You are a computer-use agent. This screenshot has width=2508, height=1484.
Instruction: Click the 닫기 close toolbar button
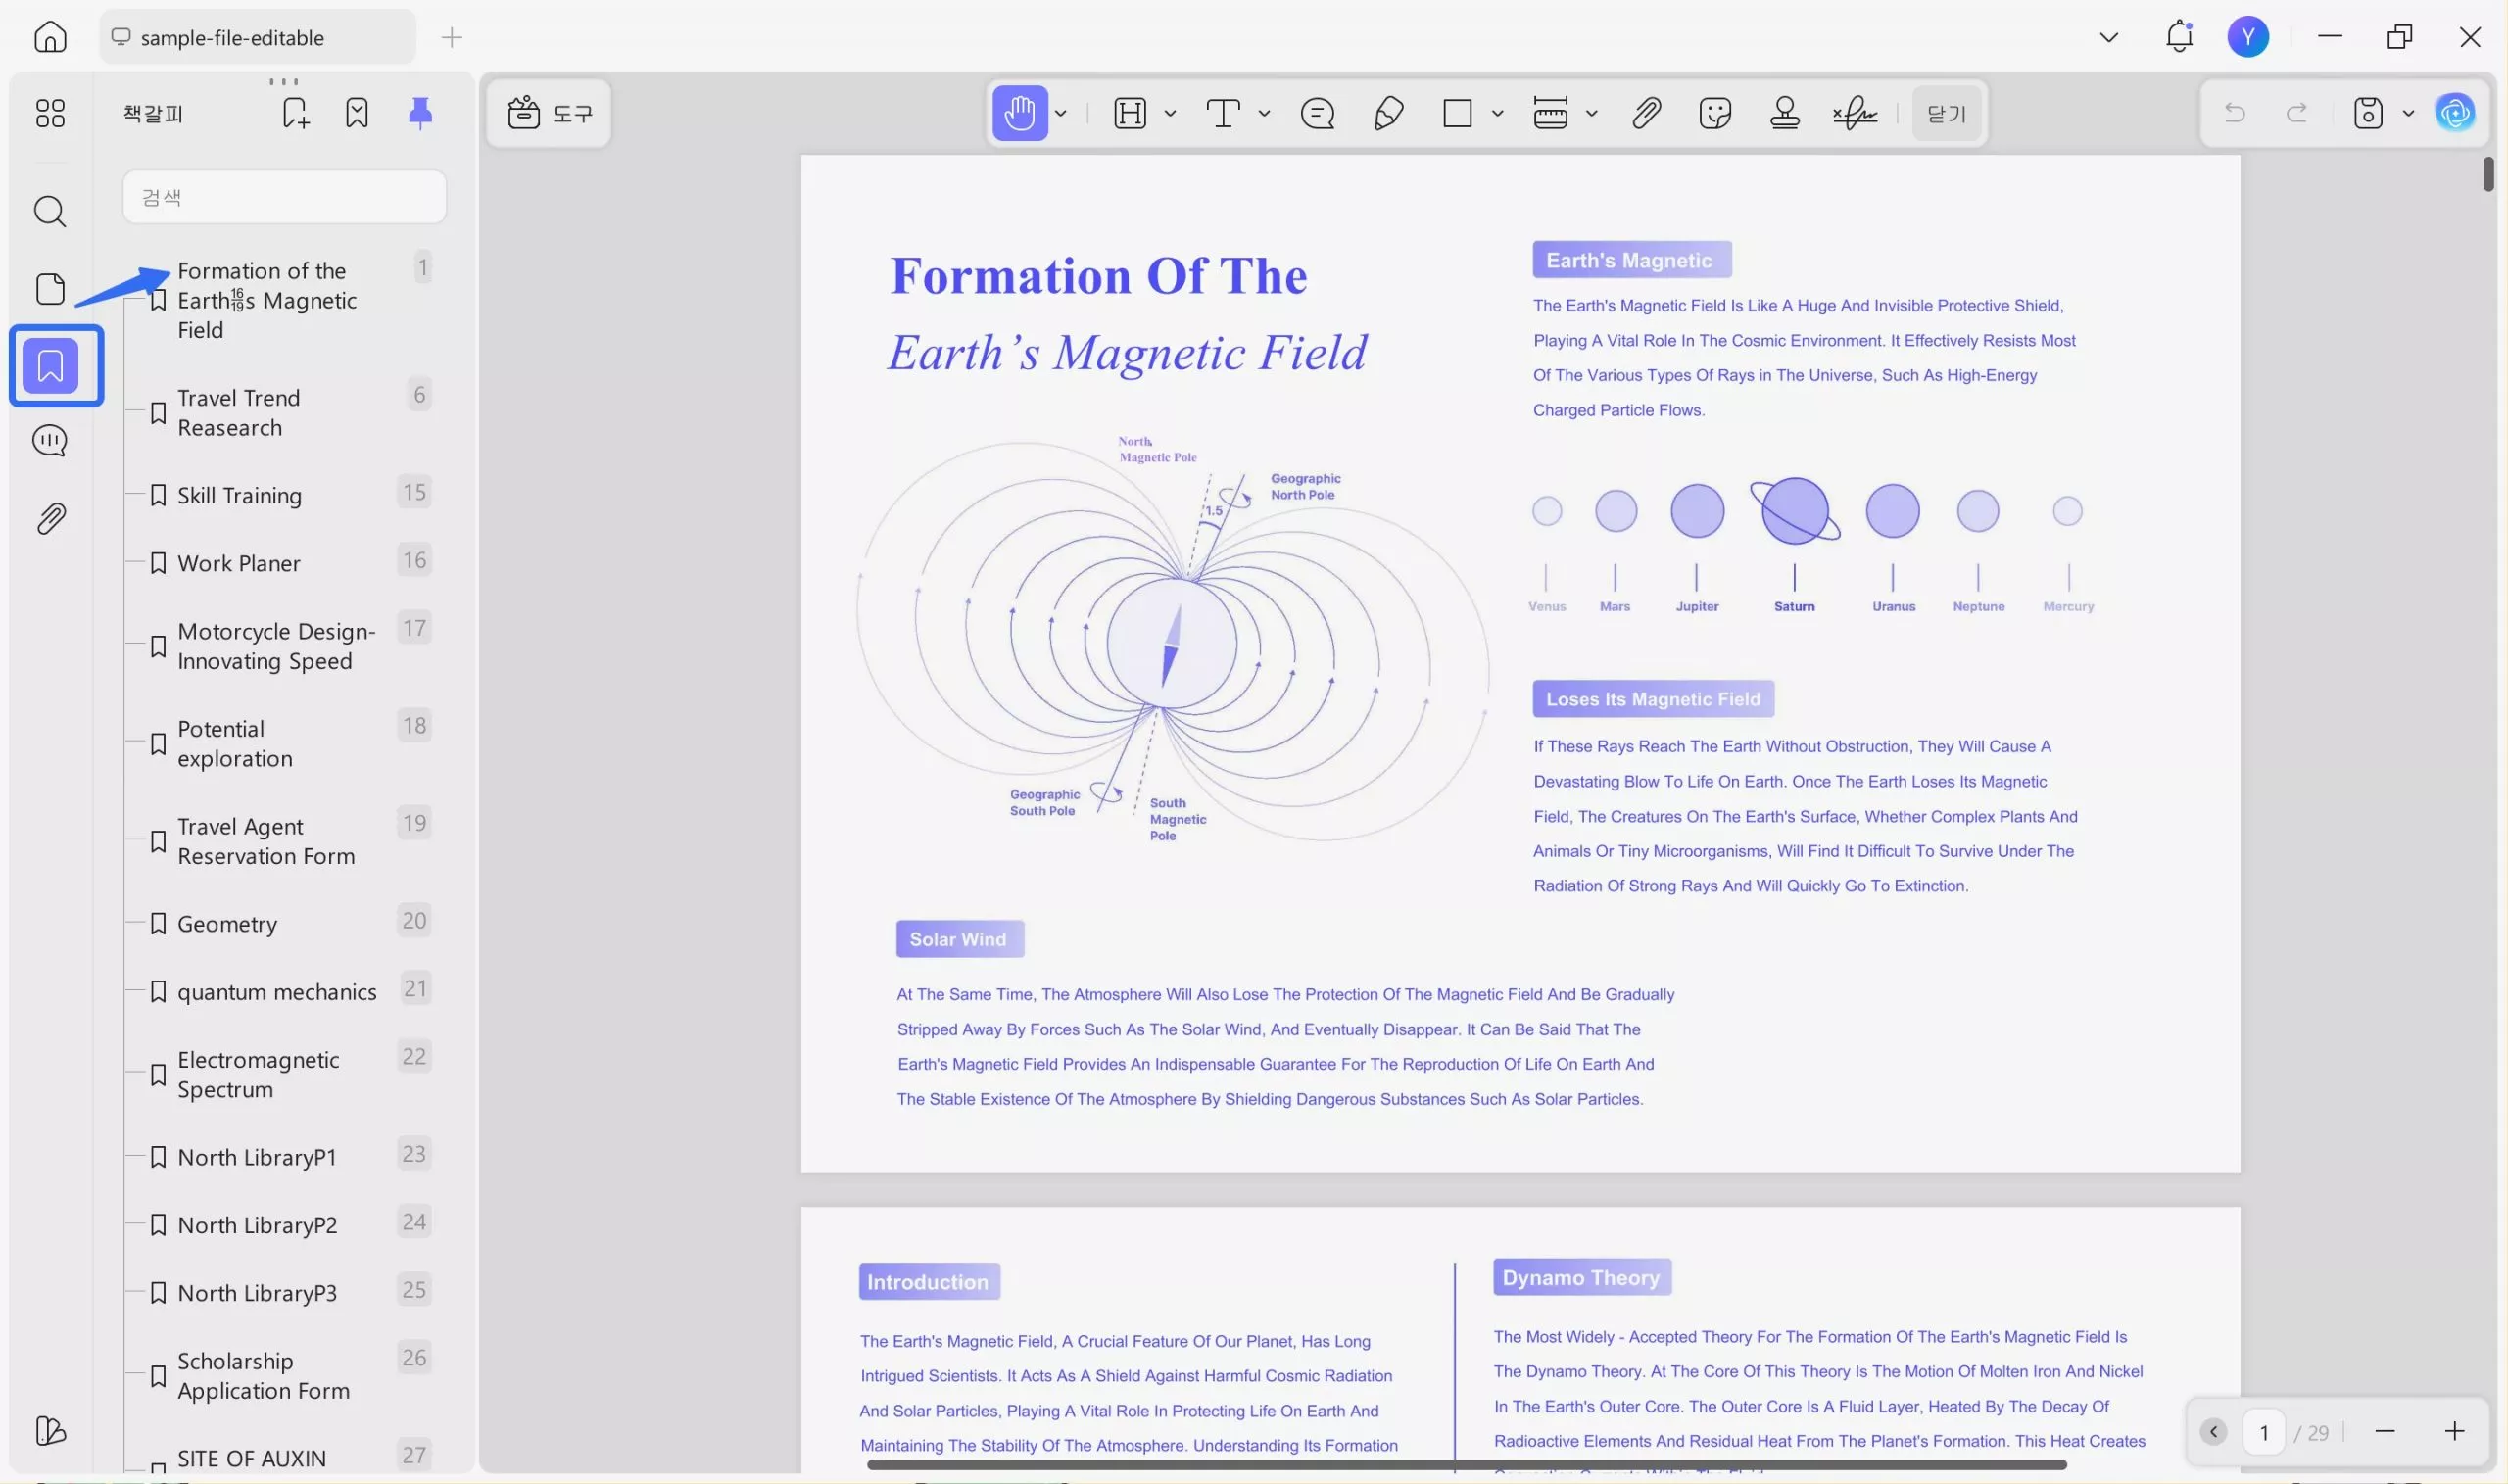click(x=1946, y=113)
